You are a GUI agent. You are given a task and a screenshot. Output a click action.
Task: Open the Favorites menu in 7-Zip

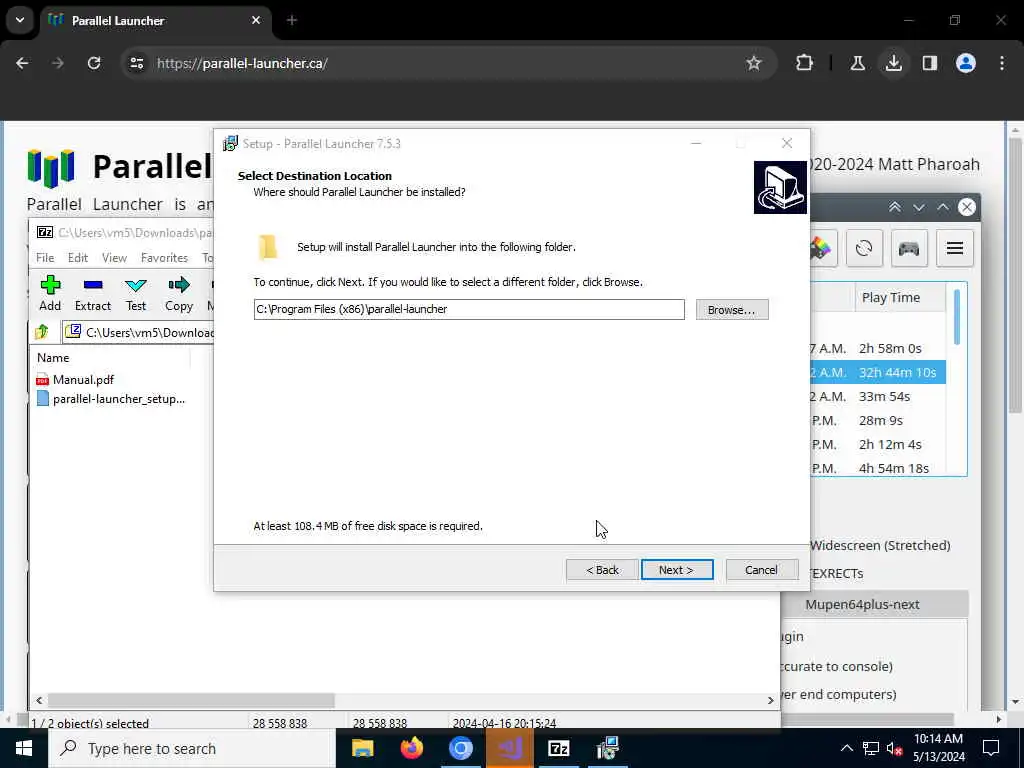point(165,258)
